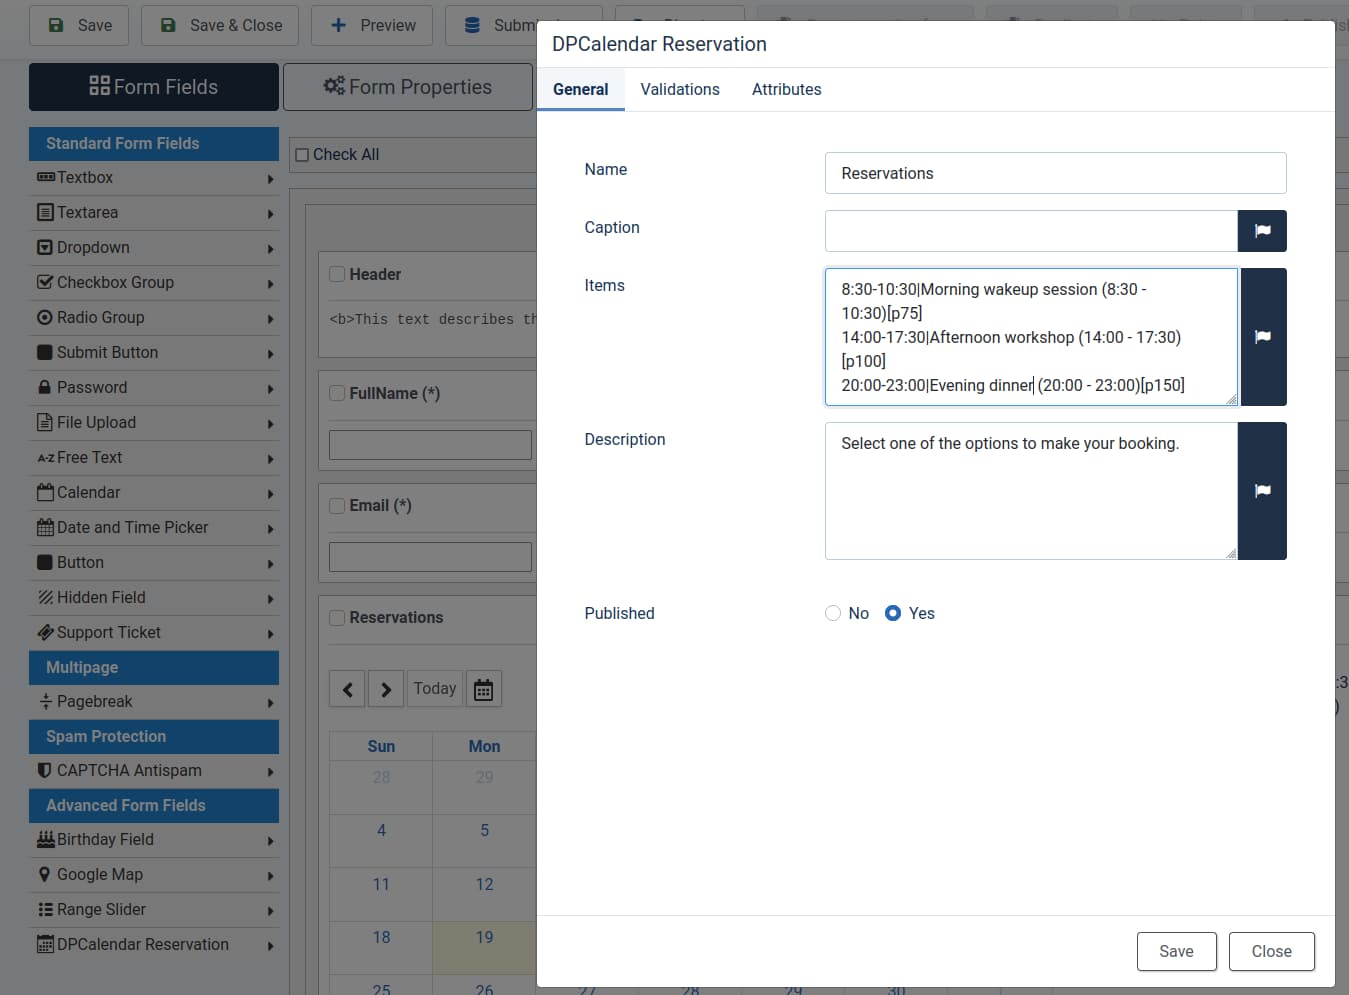Image resolution: width=1349 pixels, height=995 pixels.
Task: Expand the Dropdown field arrow
Action: pyautogui.click(x=270, y=249)
